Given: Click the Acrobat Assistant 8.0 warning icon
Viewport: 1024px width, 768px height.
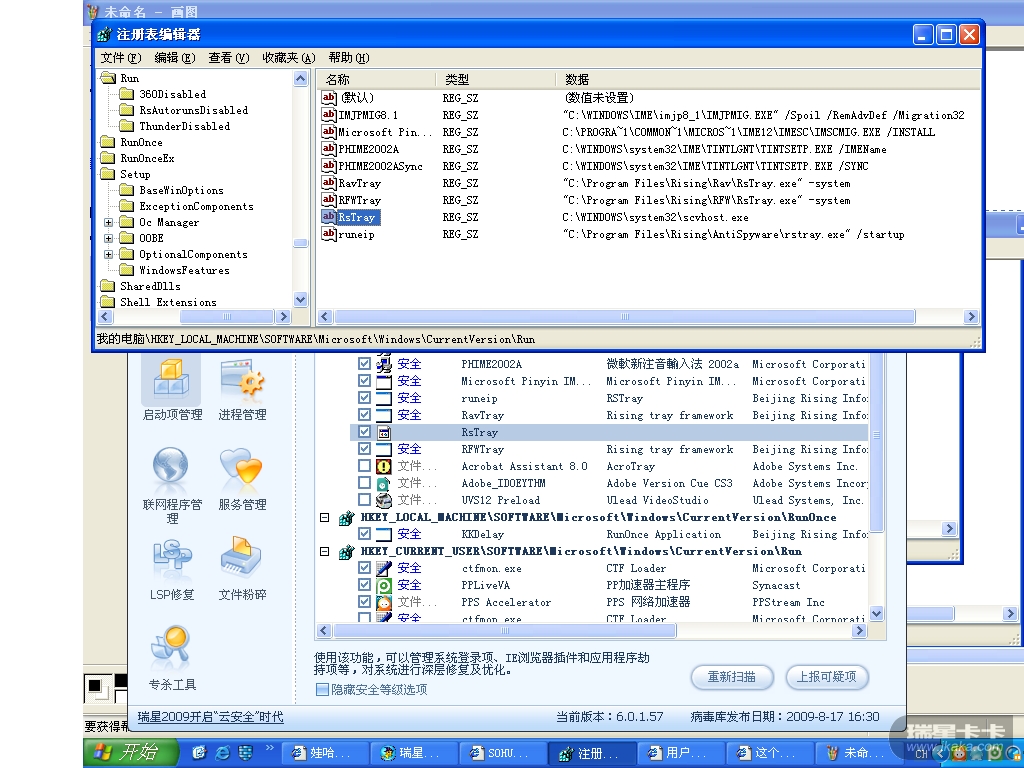Looking at the screenshot, I should click(x=384, y=466).
